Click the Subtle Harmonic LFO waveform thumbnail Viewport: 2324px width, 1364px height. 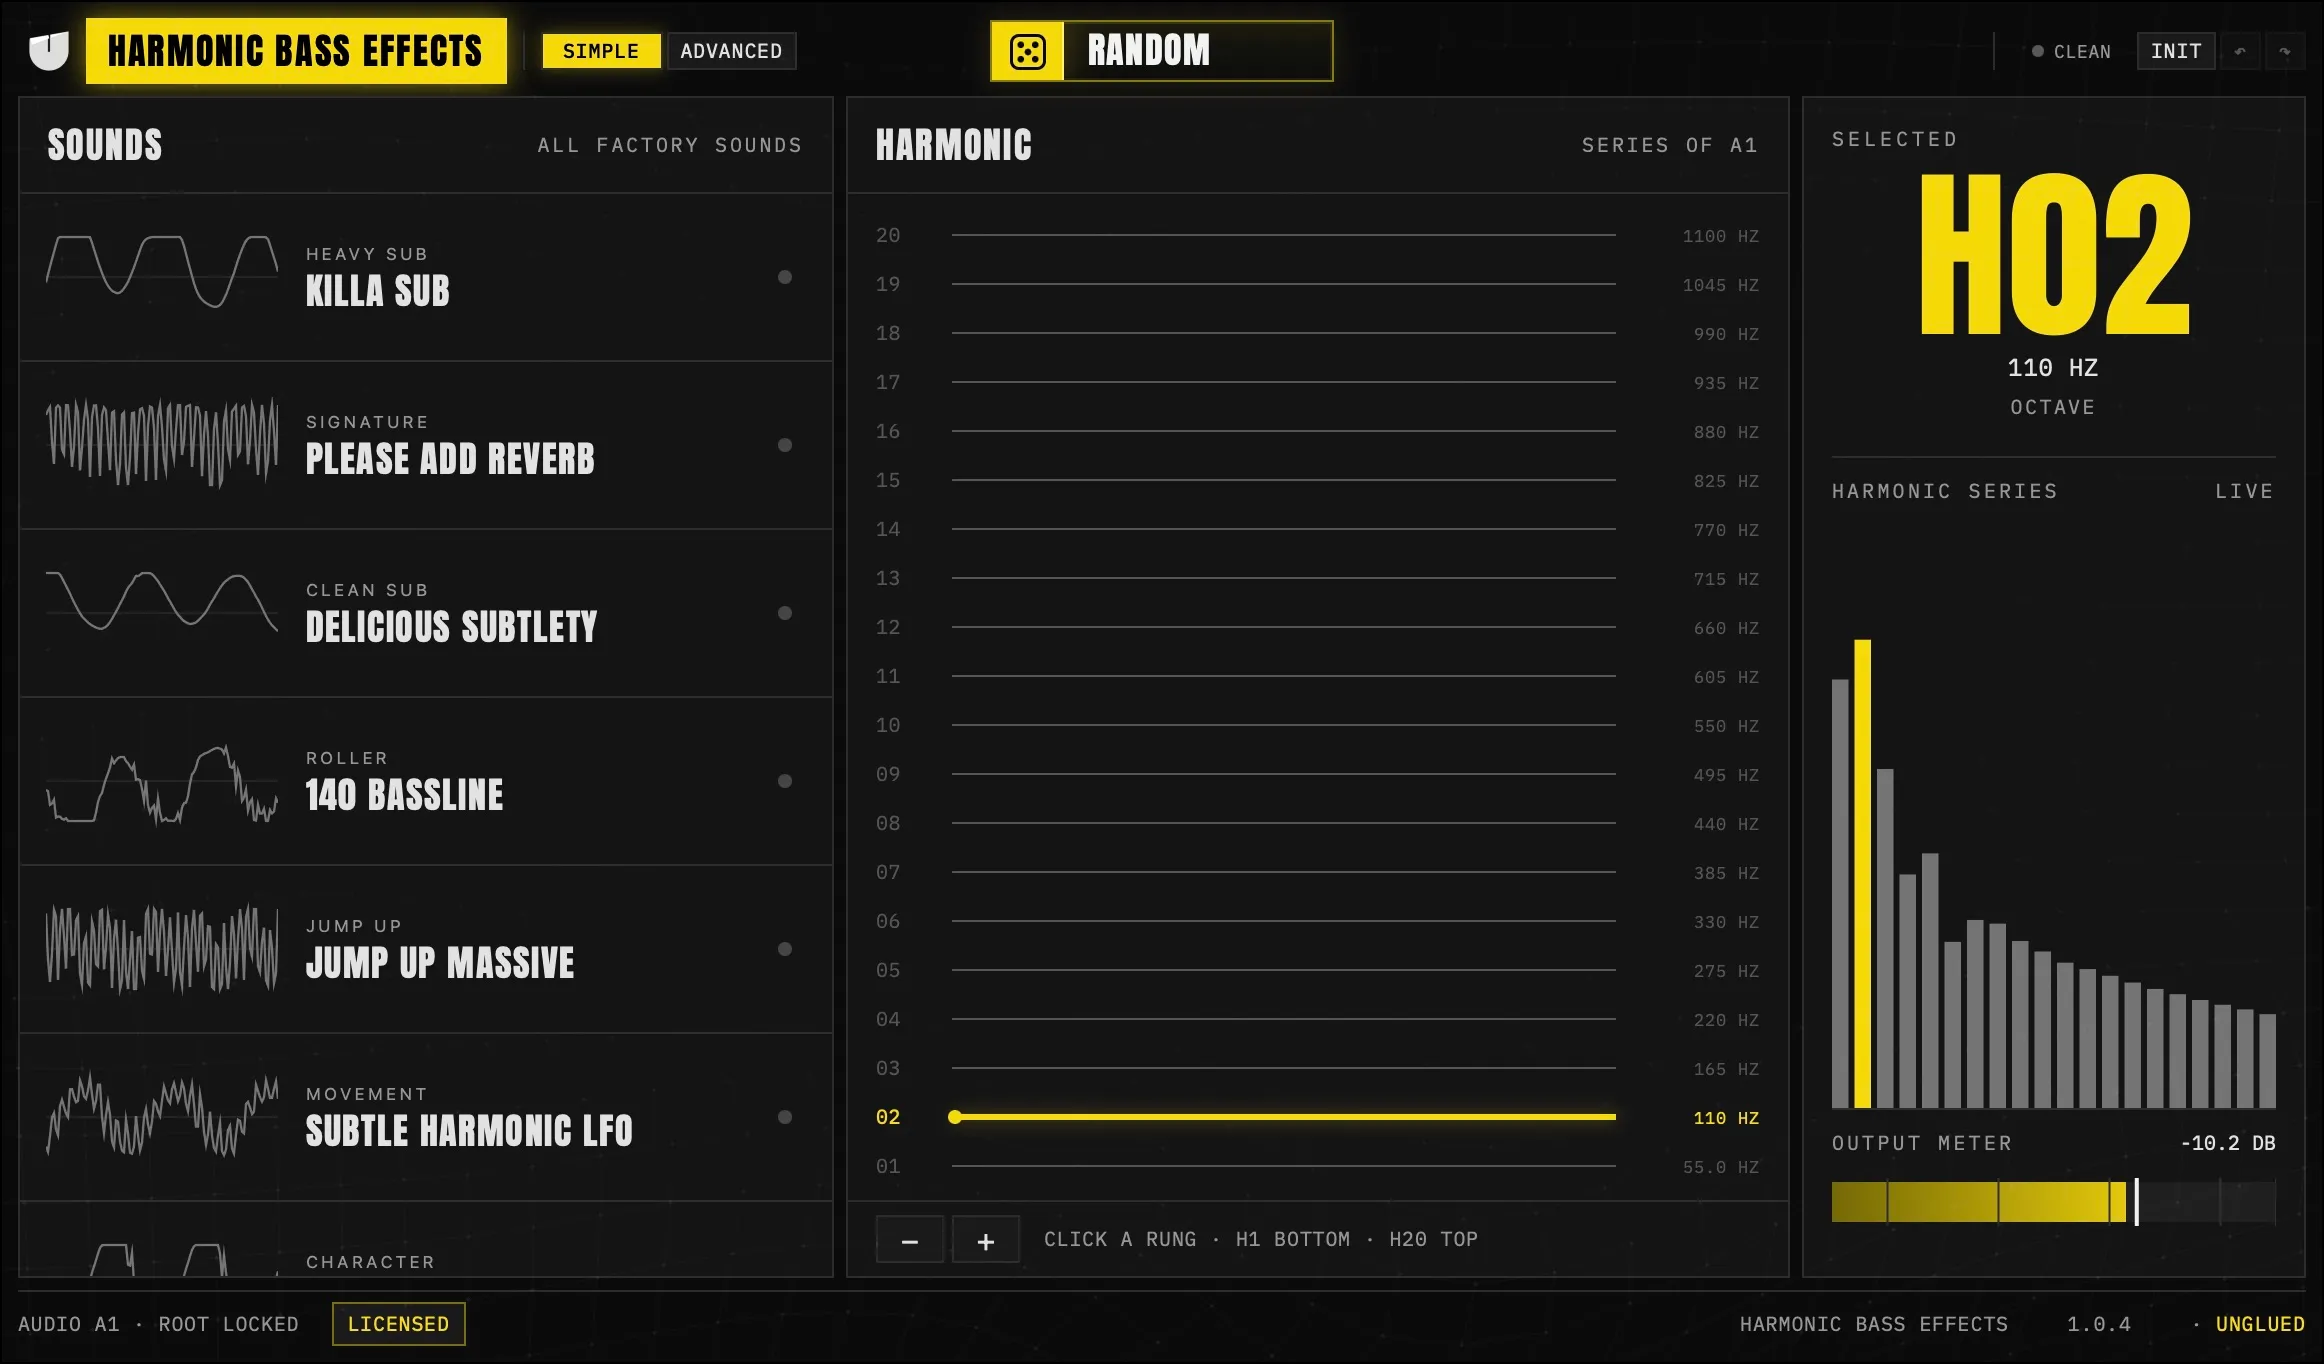click(x=162, y=1114)
